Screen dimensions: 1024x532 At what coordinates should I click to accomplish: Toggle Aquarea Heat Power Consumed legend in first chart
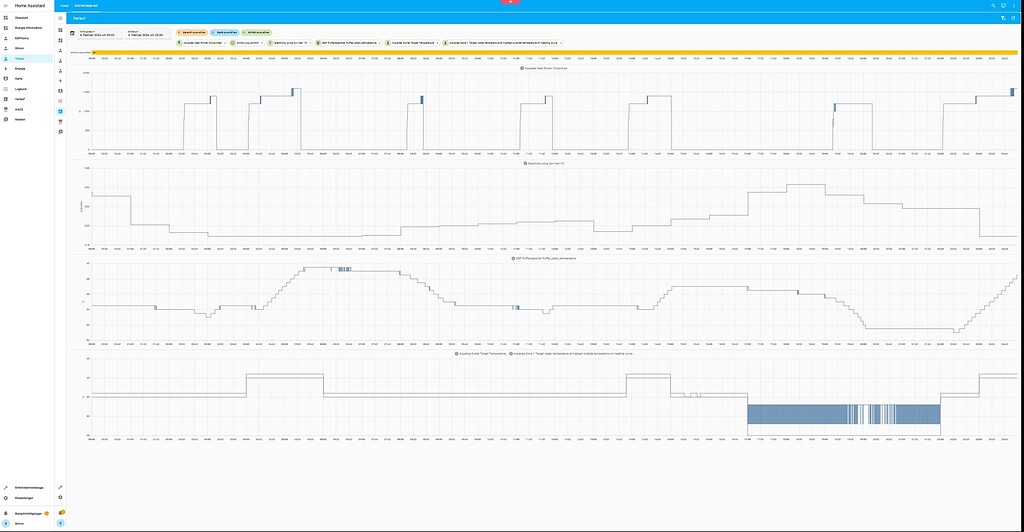pyautogui.click(x=543, y=68)
